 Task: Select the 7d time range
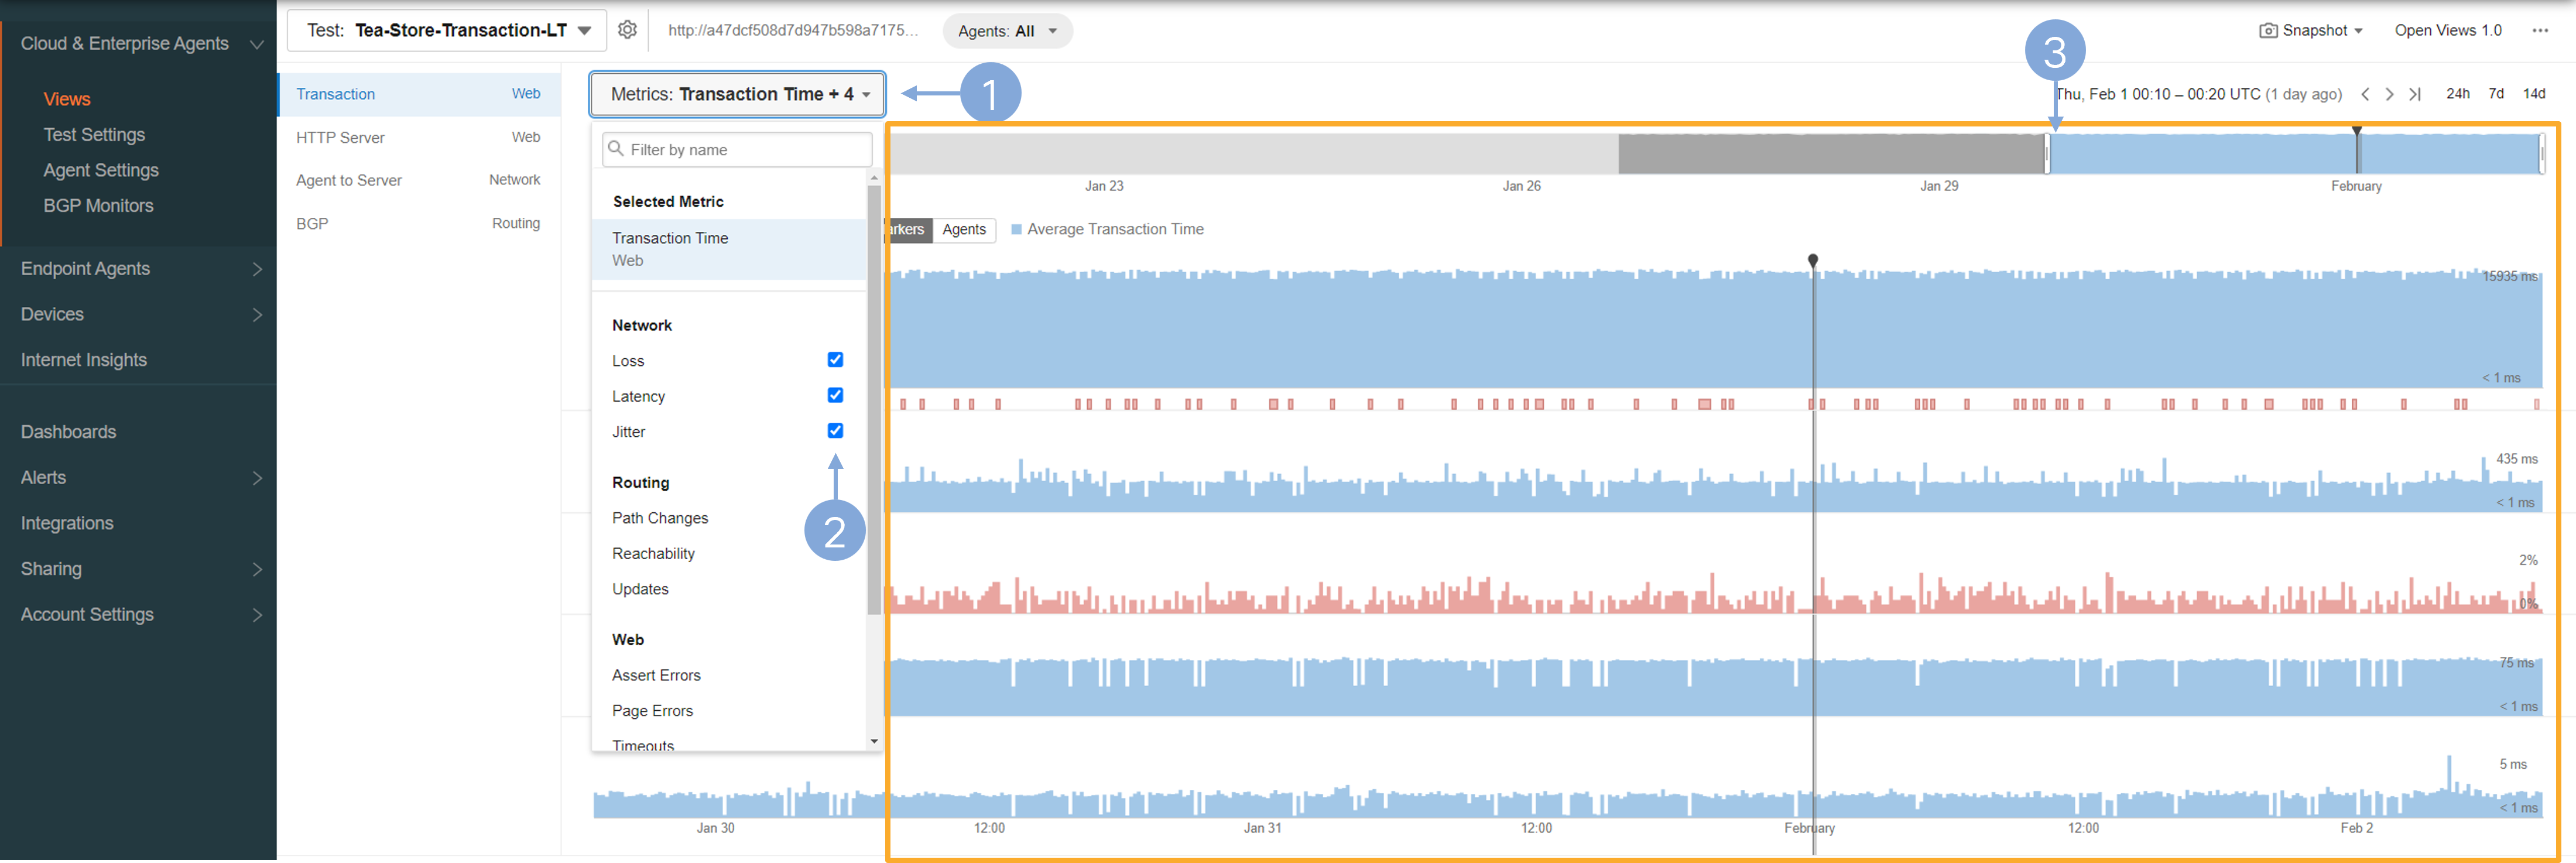pyautogui.click(x=2496, y=94)
